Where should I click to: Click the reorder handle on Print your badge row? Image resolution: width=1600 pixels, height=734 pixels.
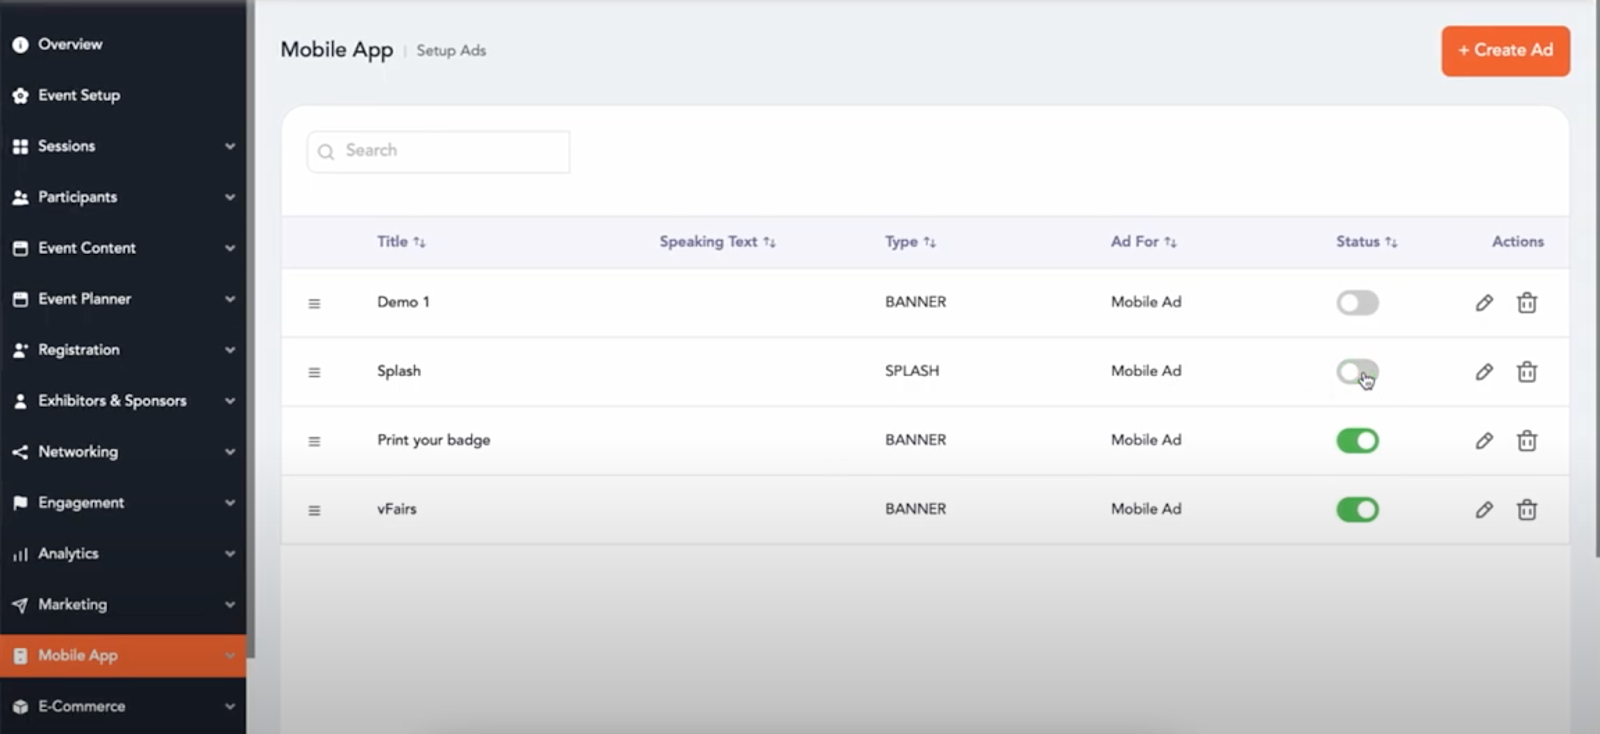[x=314, y=441]
